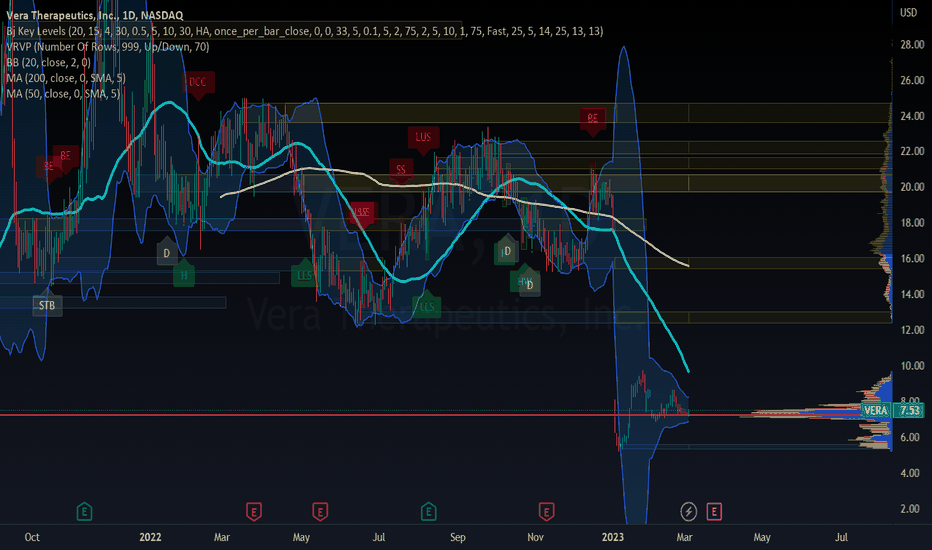Image resolution: width=932 pixels, height=550 pixels.
Task: Click the 28.00 price axis label
Action: (912, 45)
